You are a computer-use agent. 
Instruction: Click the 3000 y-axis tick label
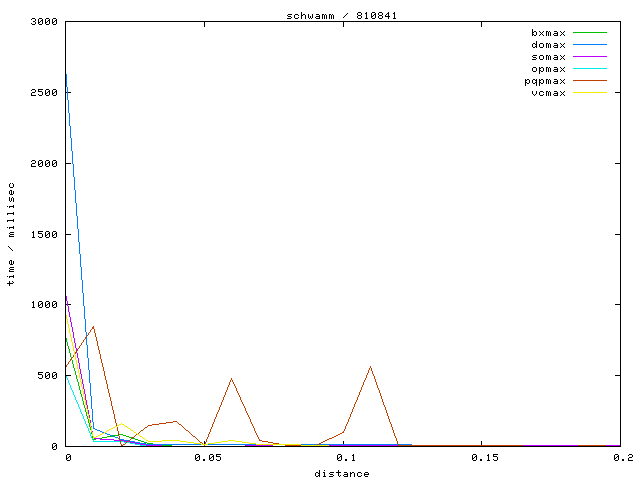[x=45, y=21]
